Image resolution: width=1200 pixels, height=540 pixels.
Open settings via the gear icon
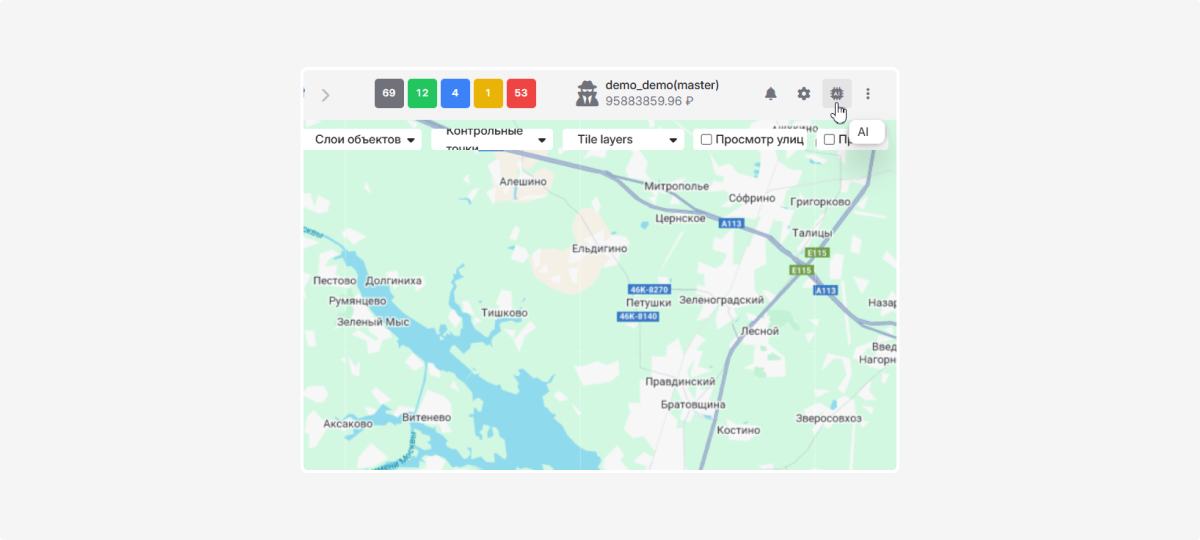pos(804,94)
